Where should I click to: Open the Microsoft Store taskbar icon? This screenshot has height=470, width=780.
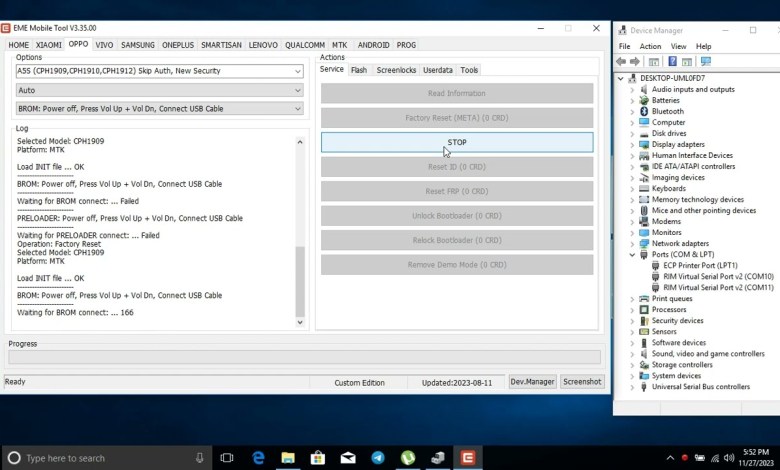click(x=318, y=457)
